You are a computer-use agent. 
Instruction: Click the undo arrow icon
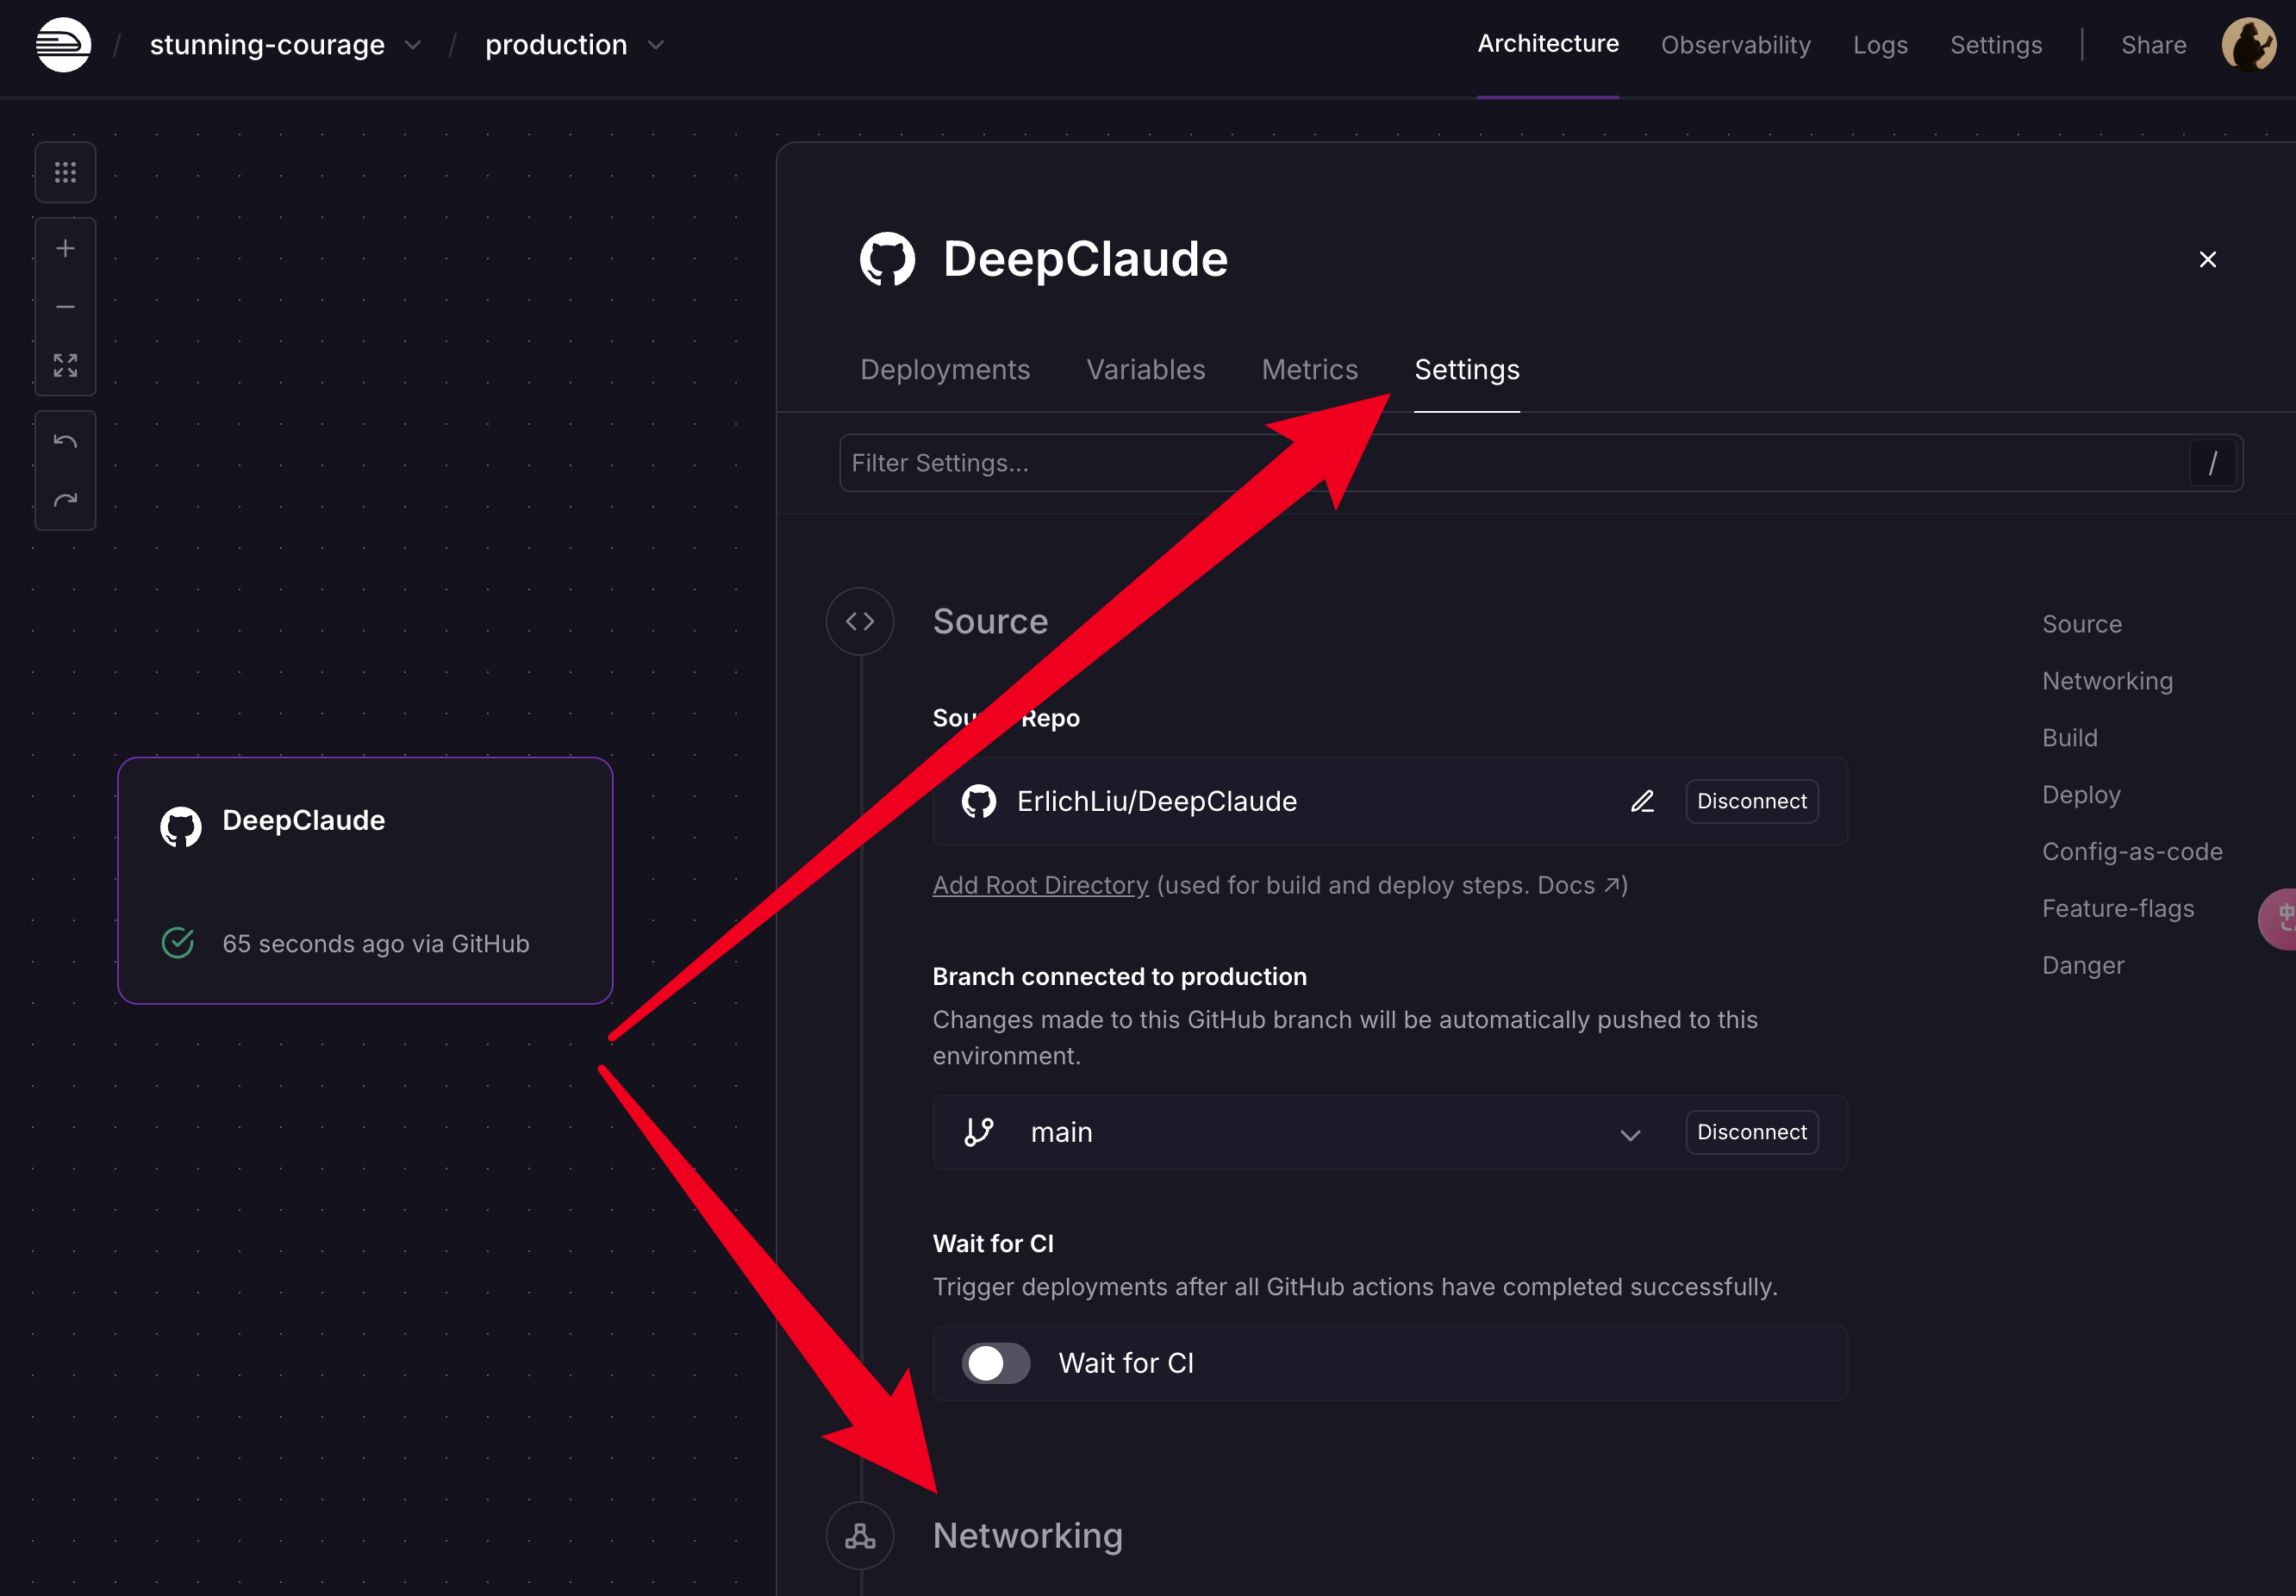[x=65, y=442]
